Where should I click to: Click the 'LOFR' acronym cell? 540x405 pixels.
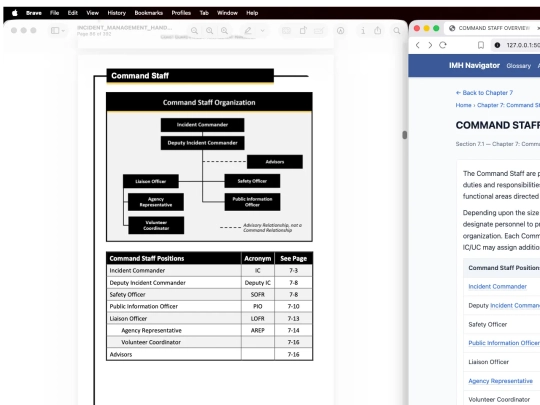tap(258, 319)
